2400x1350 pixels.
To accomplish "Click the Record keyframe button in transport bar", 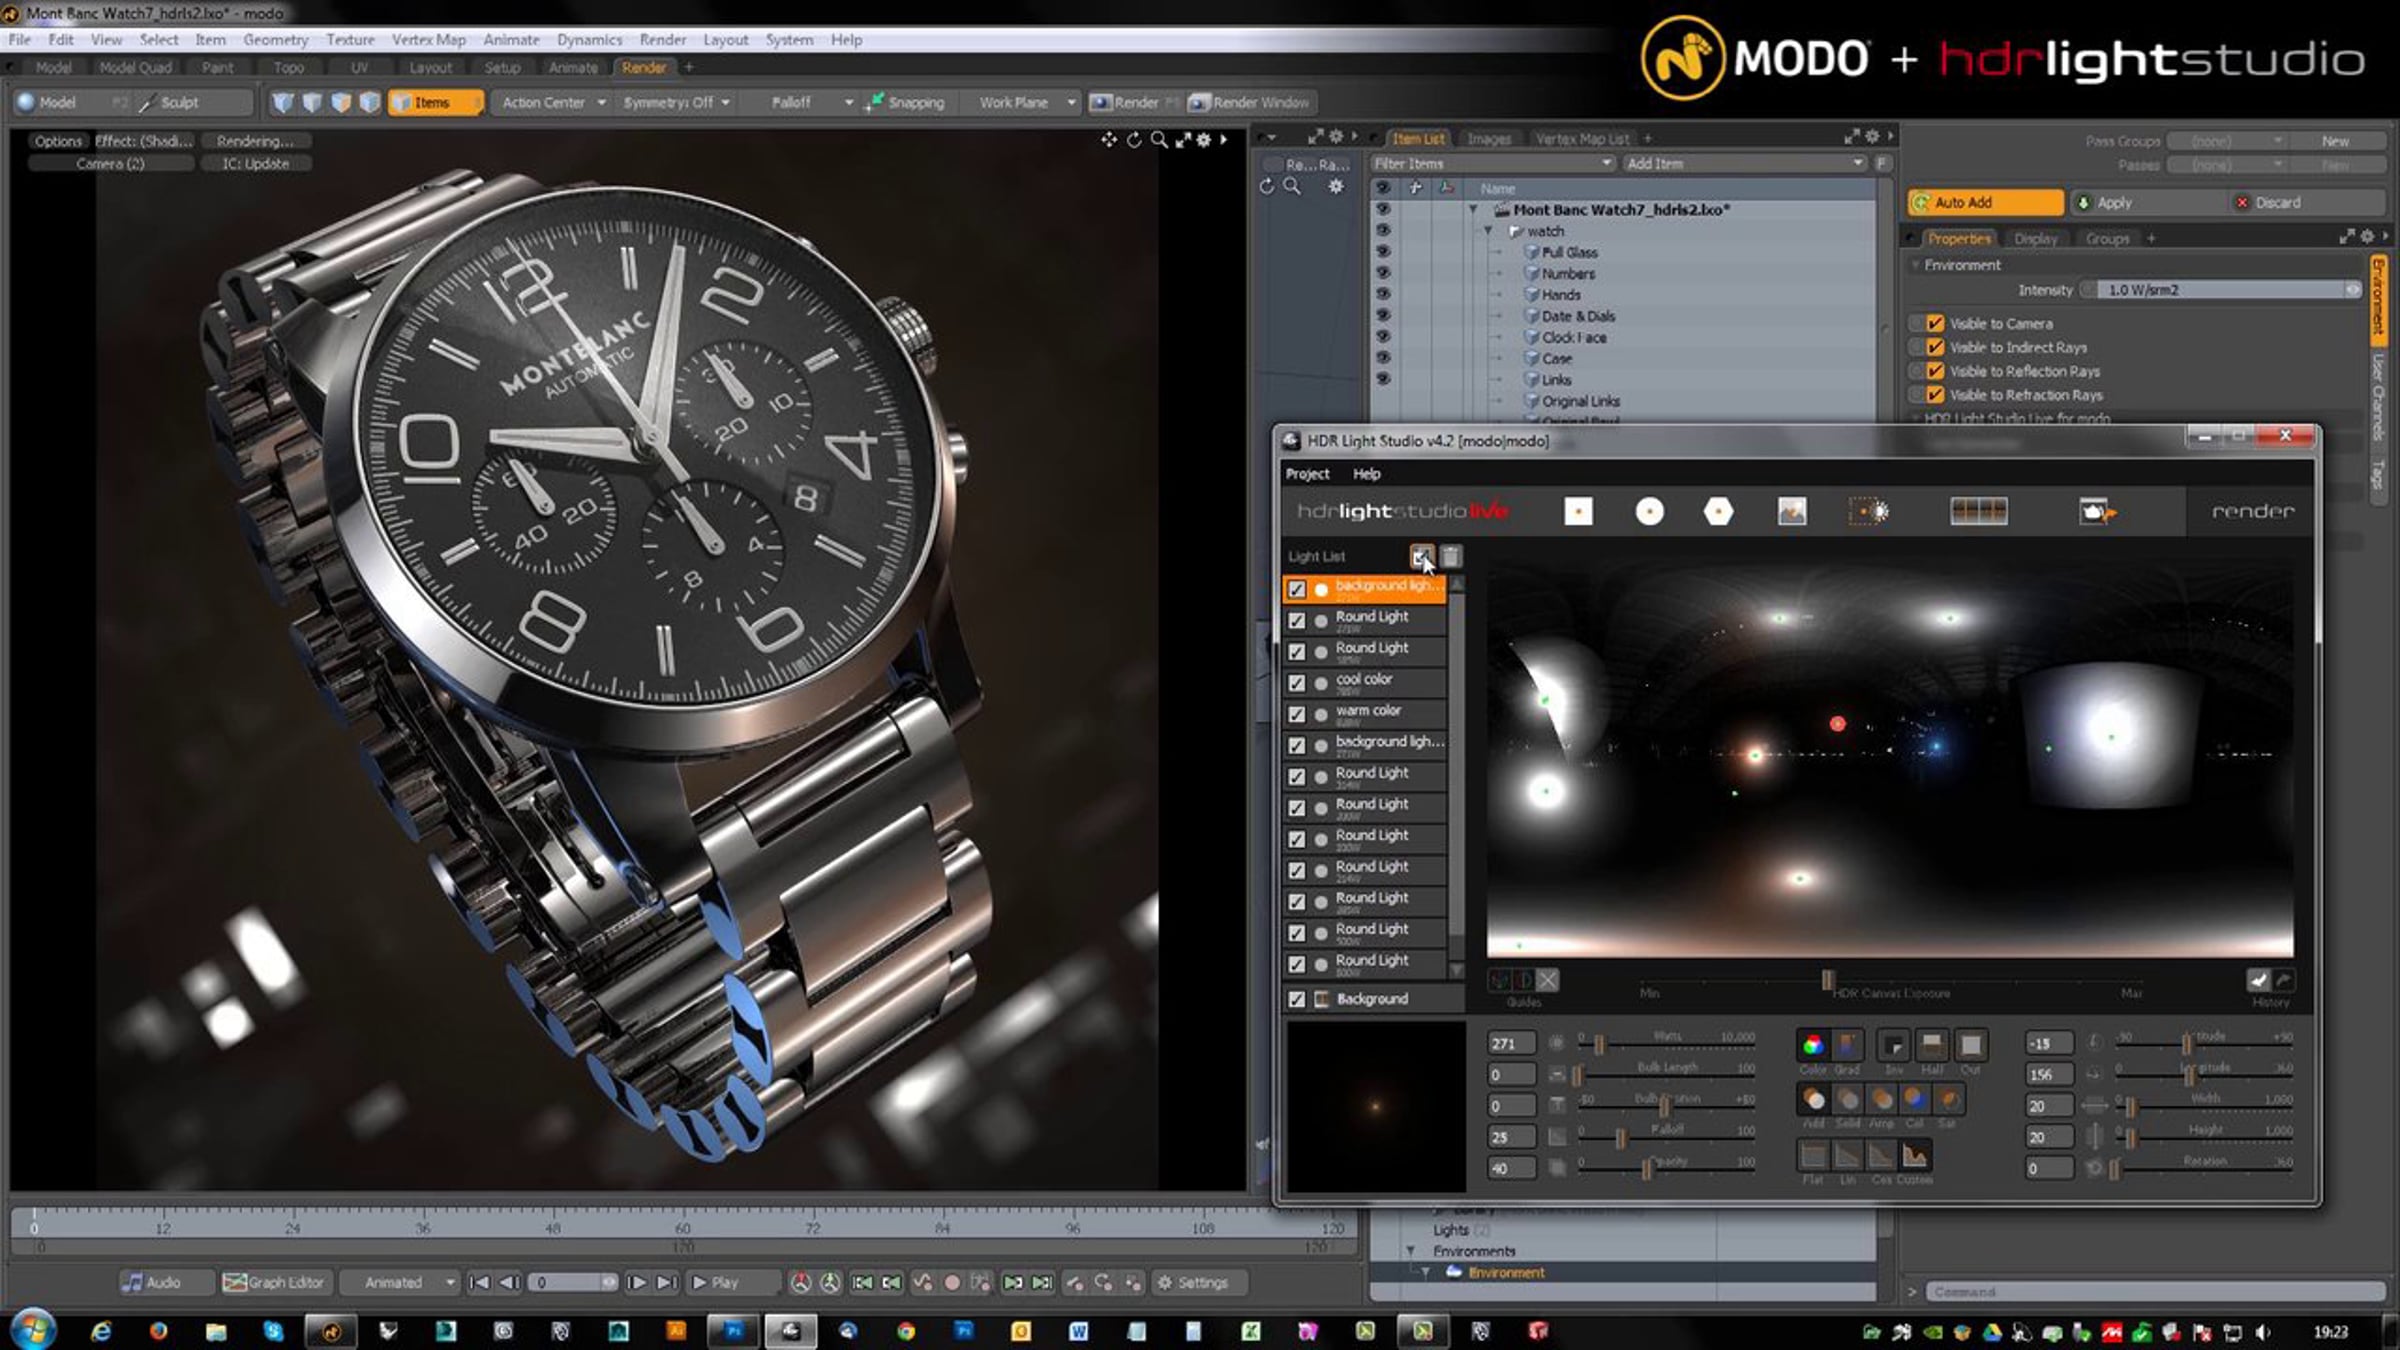I will (952, 1282).
